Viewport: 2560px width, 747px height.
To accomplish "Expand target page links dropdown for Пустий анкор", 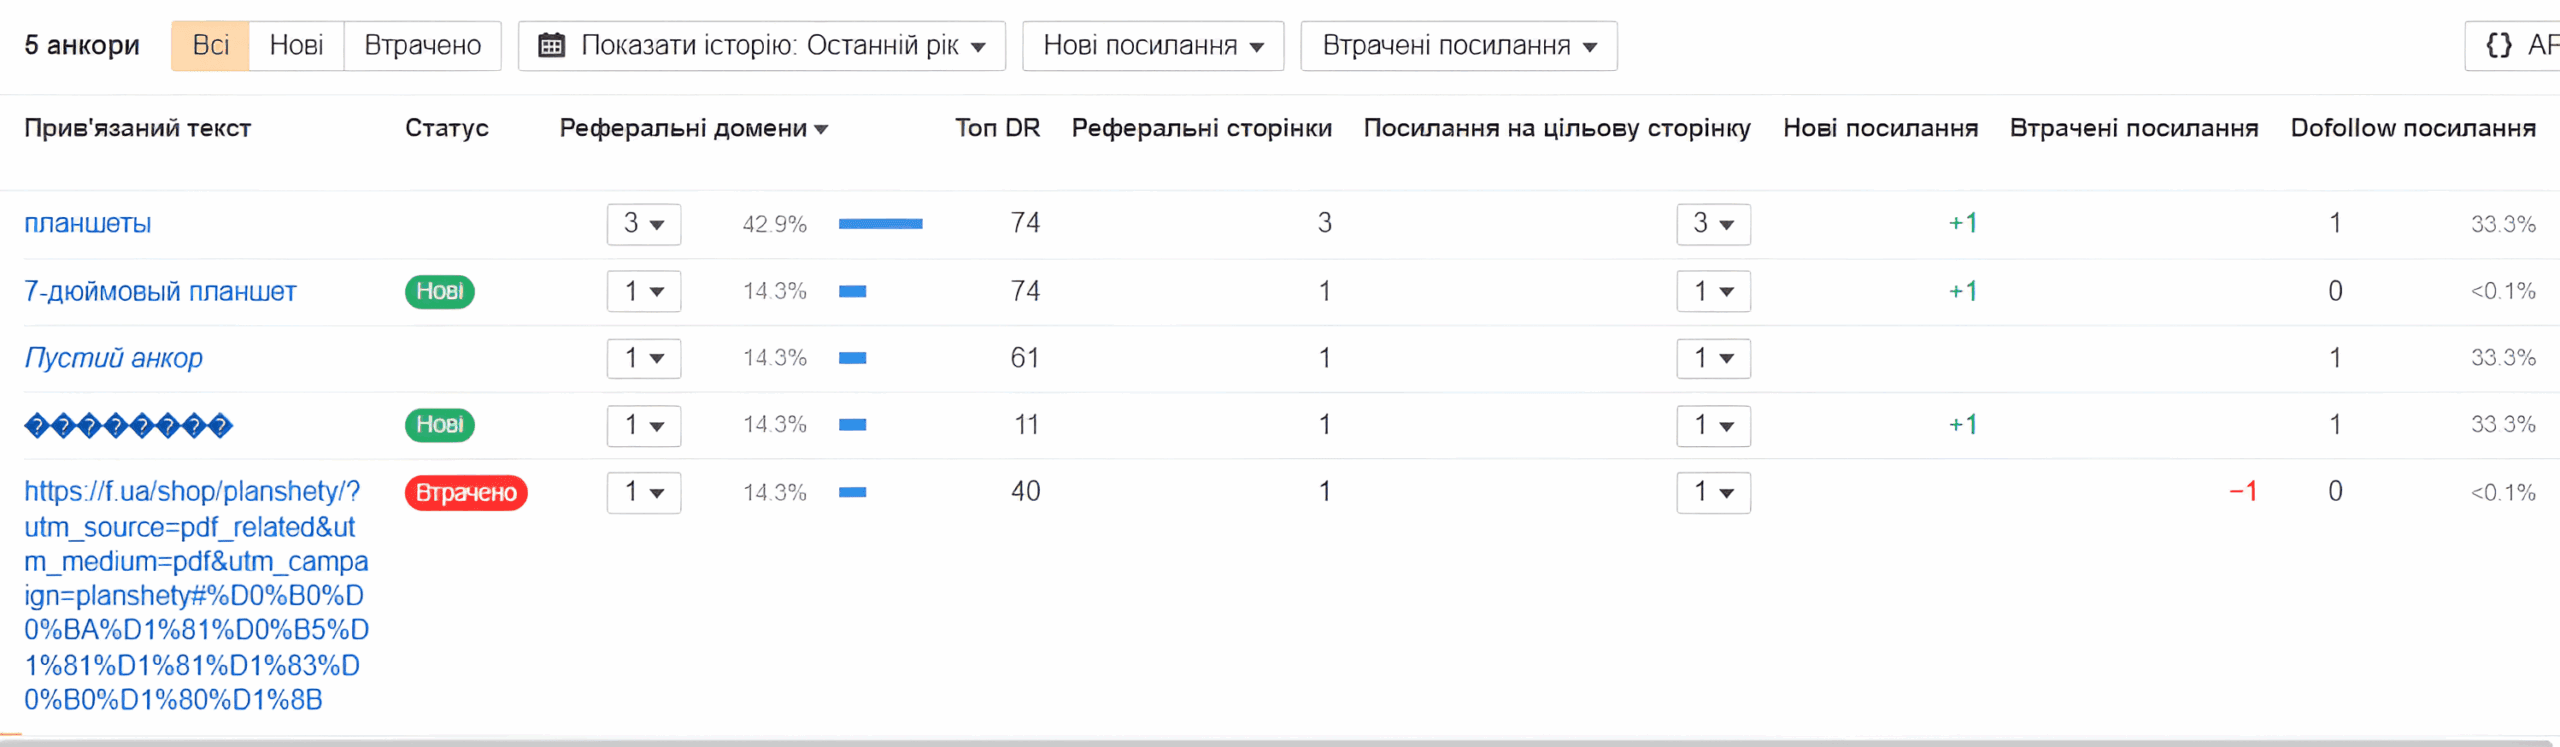I will coord(1713,358).
